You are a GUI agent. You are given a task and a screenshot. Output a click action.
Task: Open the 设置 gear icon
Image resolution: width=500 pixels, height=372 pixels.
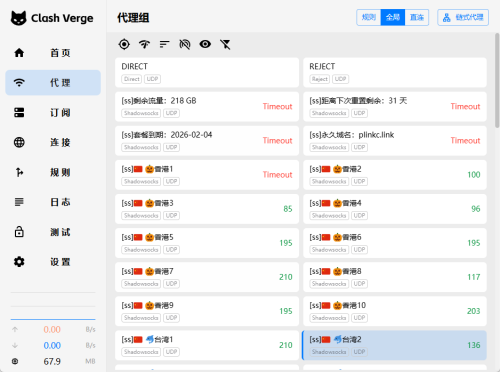click(19, 262)
